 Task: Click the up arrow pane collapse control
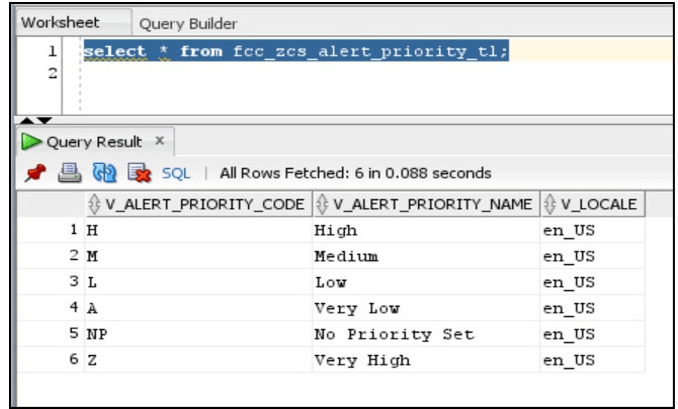(x=27, y=120)
